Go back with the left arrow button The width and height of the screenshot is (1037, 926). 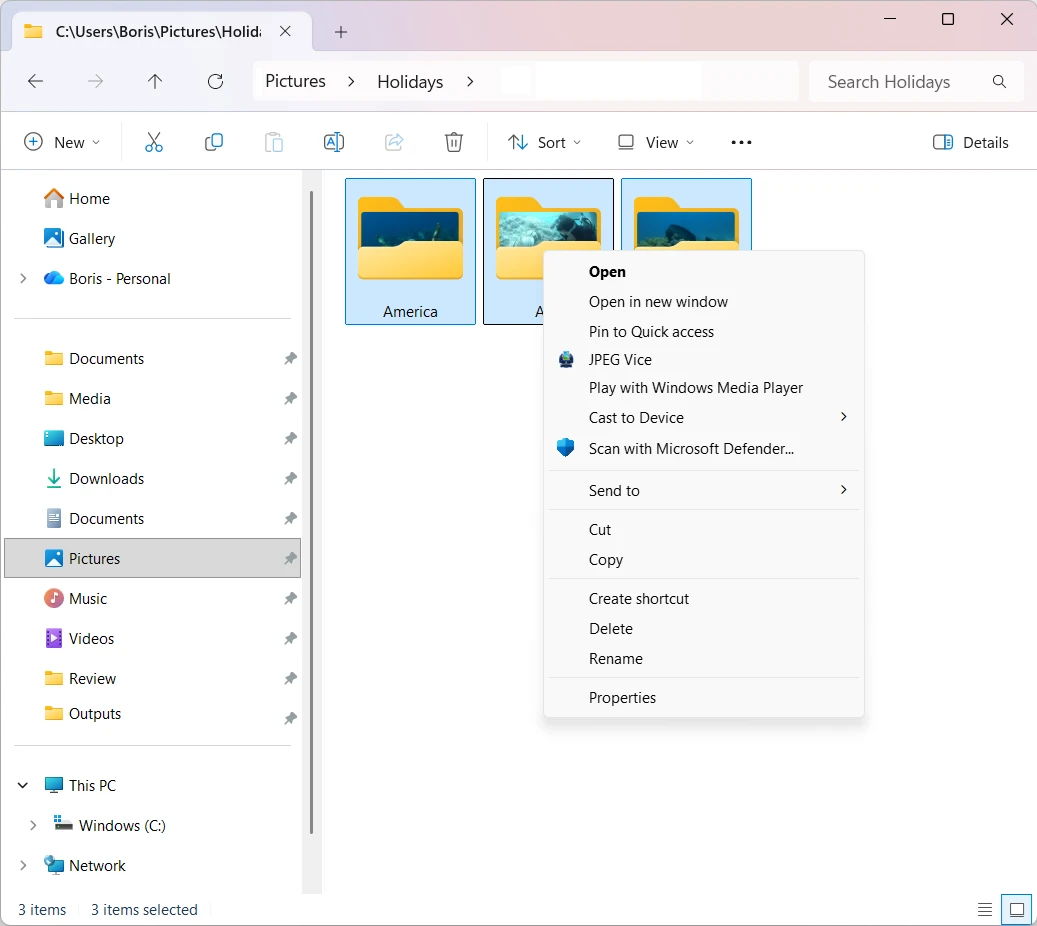36,81
